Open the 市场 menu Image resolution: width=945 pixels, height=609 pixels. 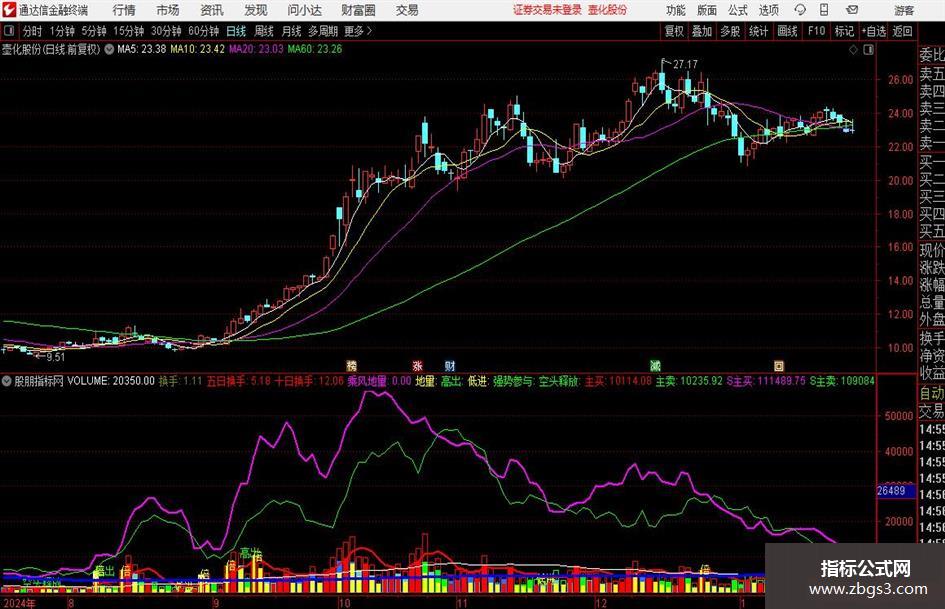(168, 10)
